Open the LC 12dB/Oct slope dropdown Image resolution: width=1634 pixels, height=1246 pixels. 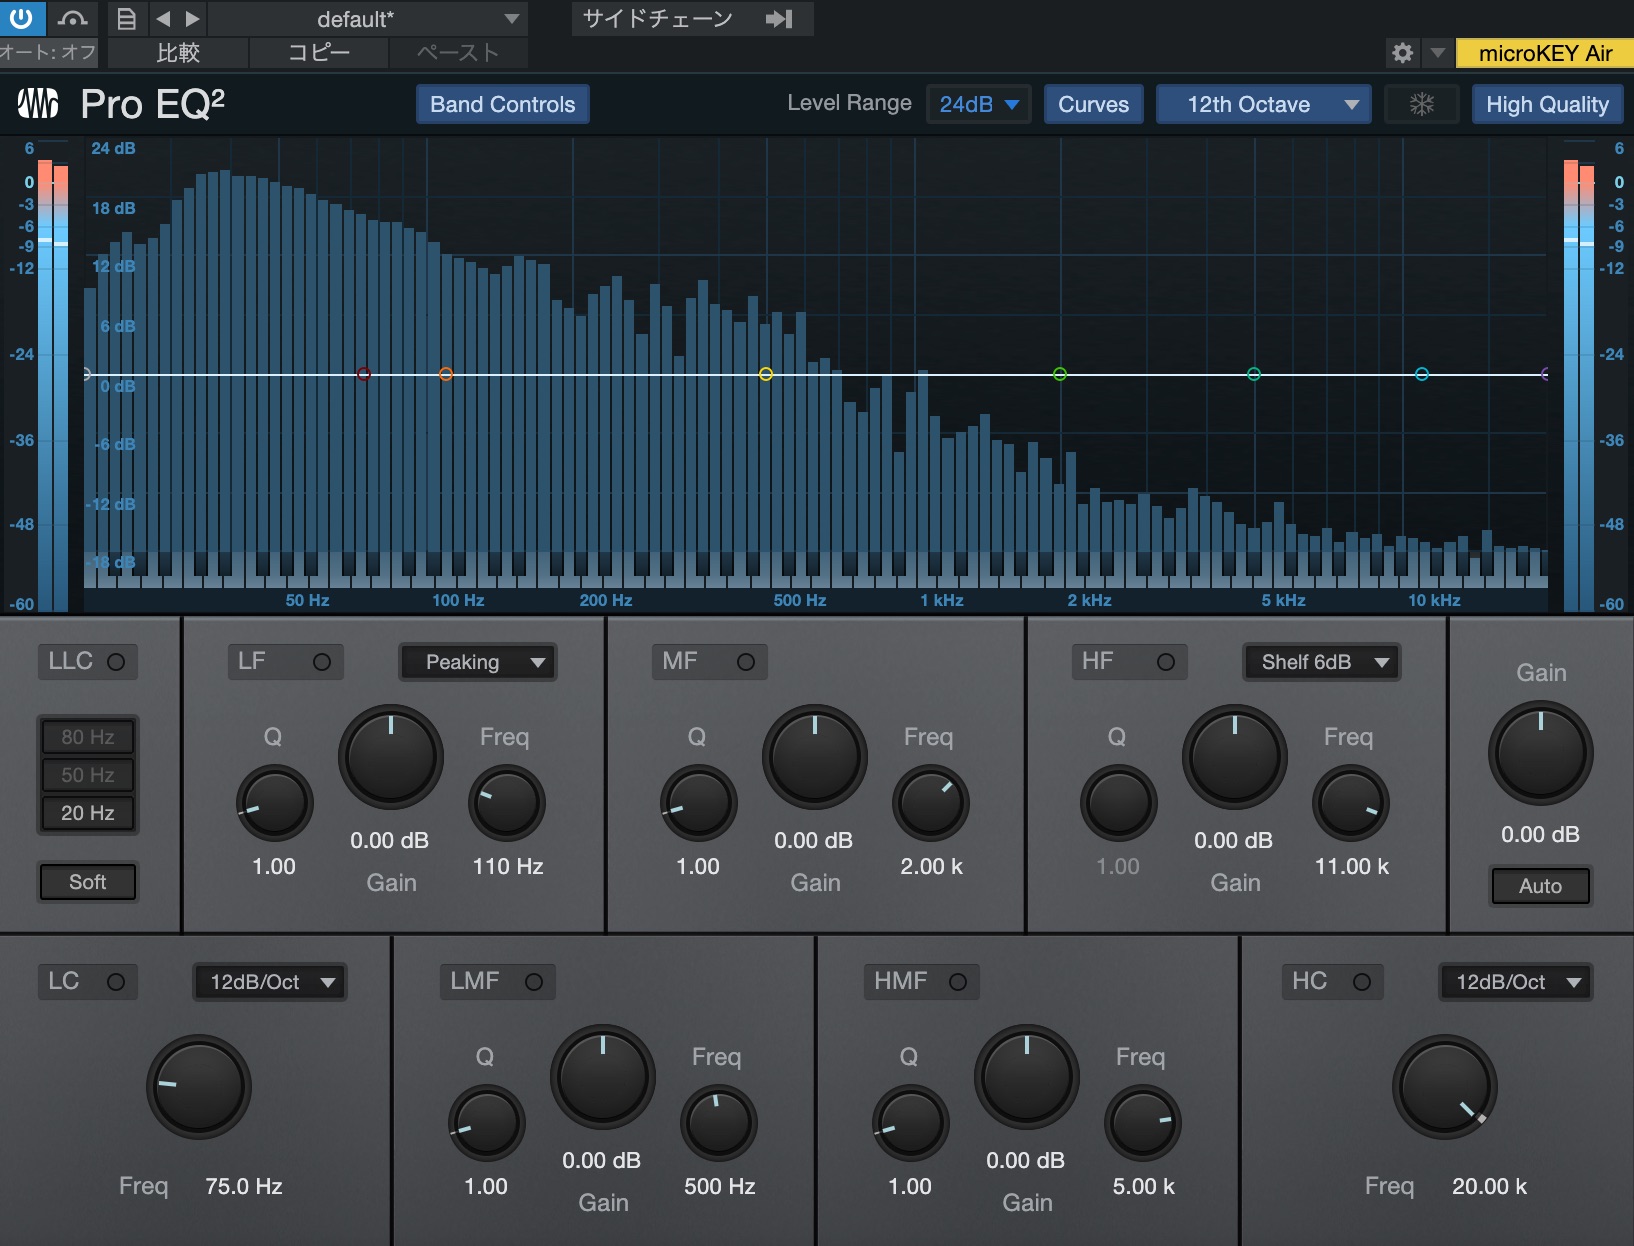coord(270,982)
